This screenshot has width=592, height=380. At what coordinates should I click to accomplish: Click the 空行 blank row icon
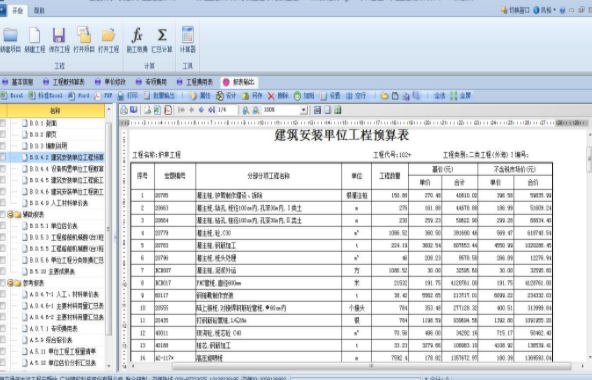pyautogui.click(x=349, y=96)
